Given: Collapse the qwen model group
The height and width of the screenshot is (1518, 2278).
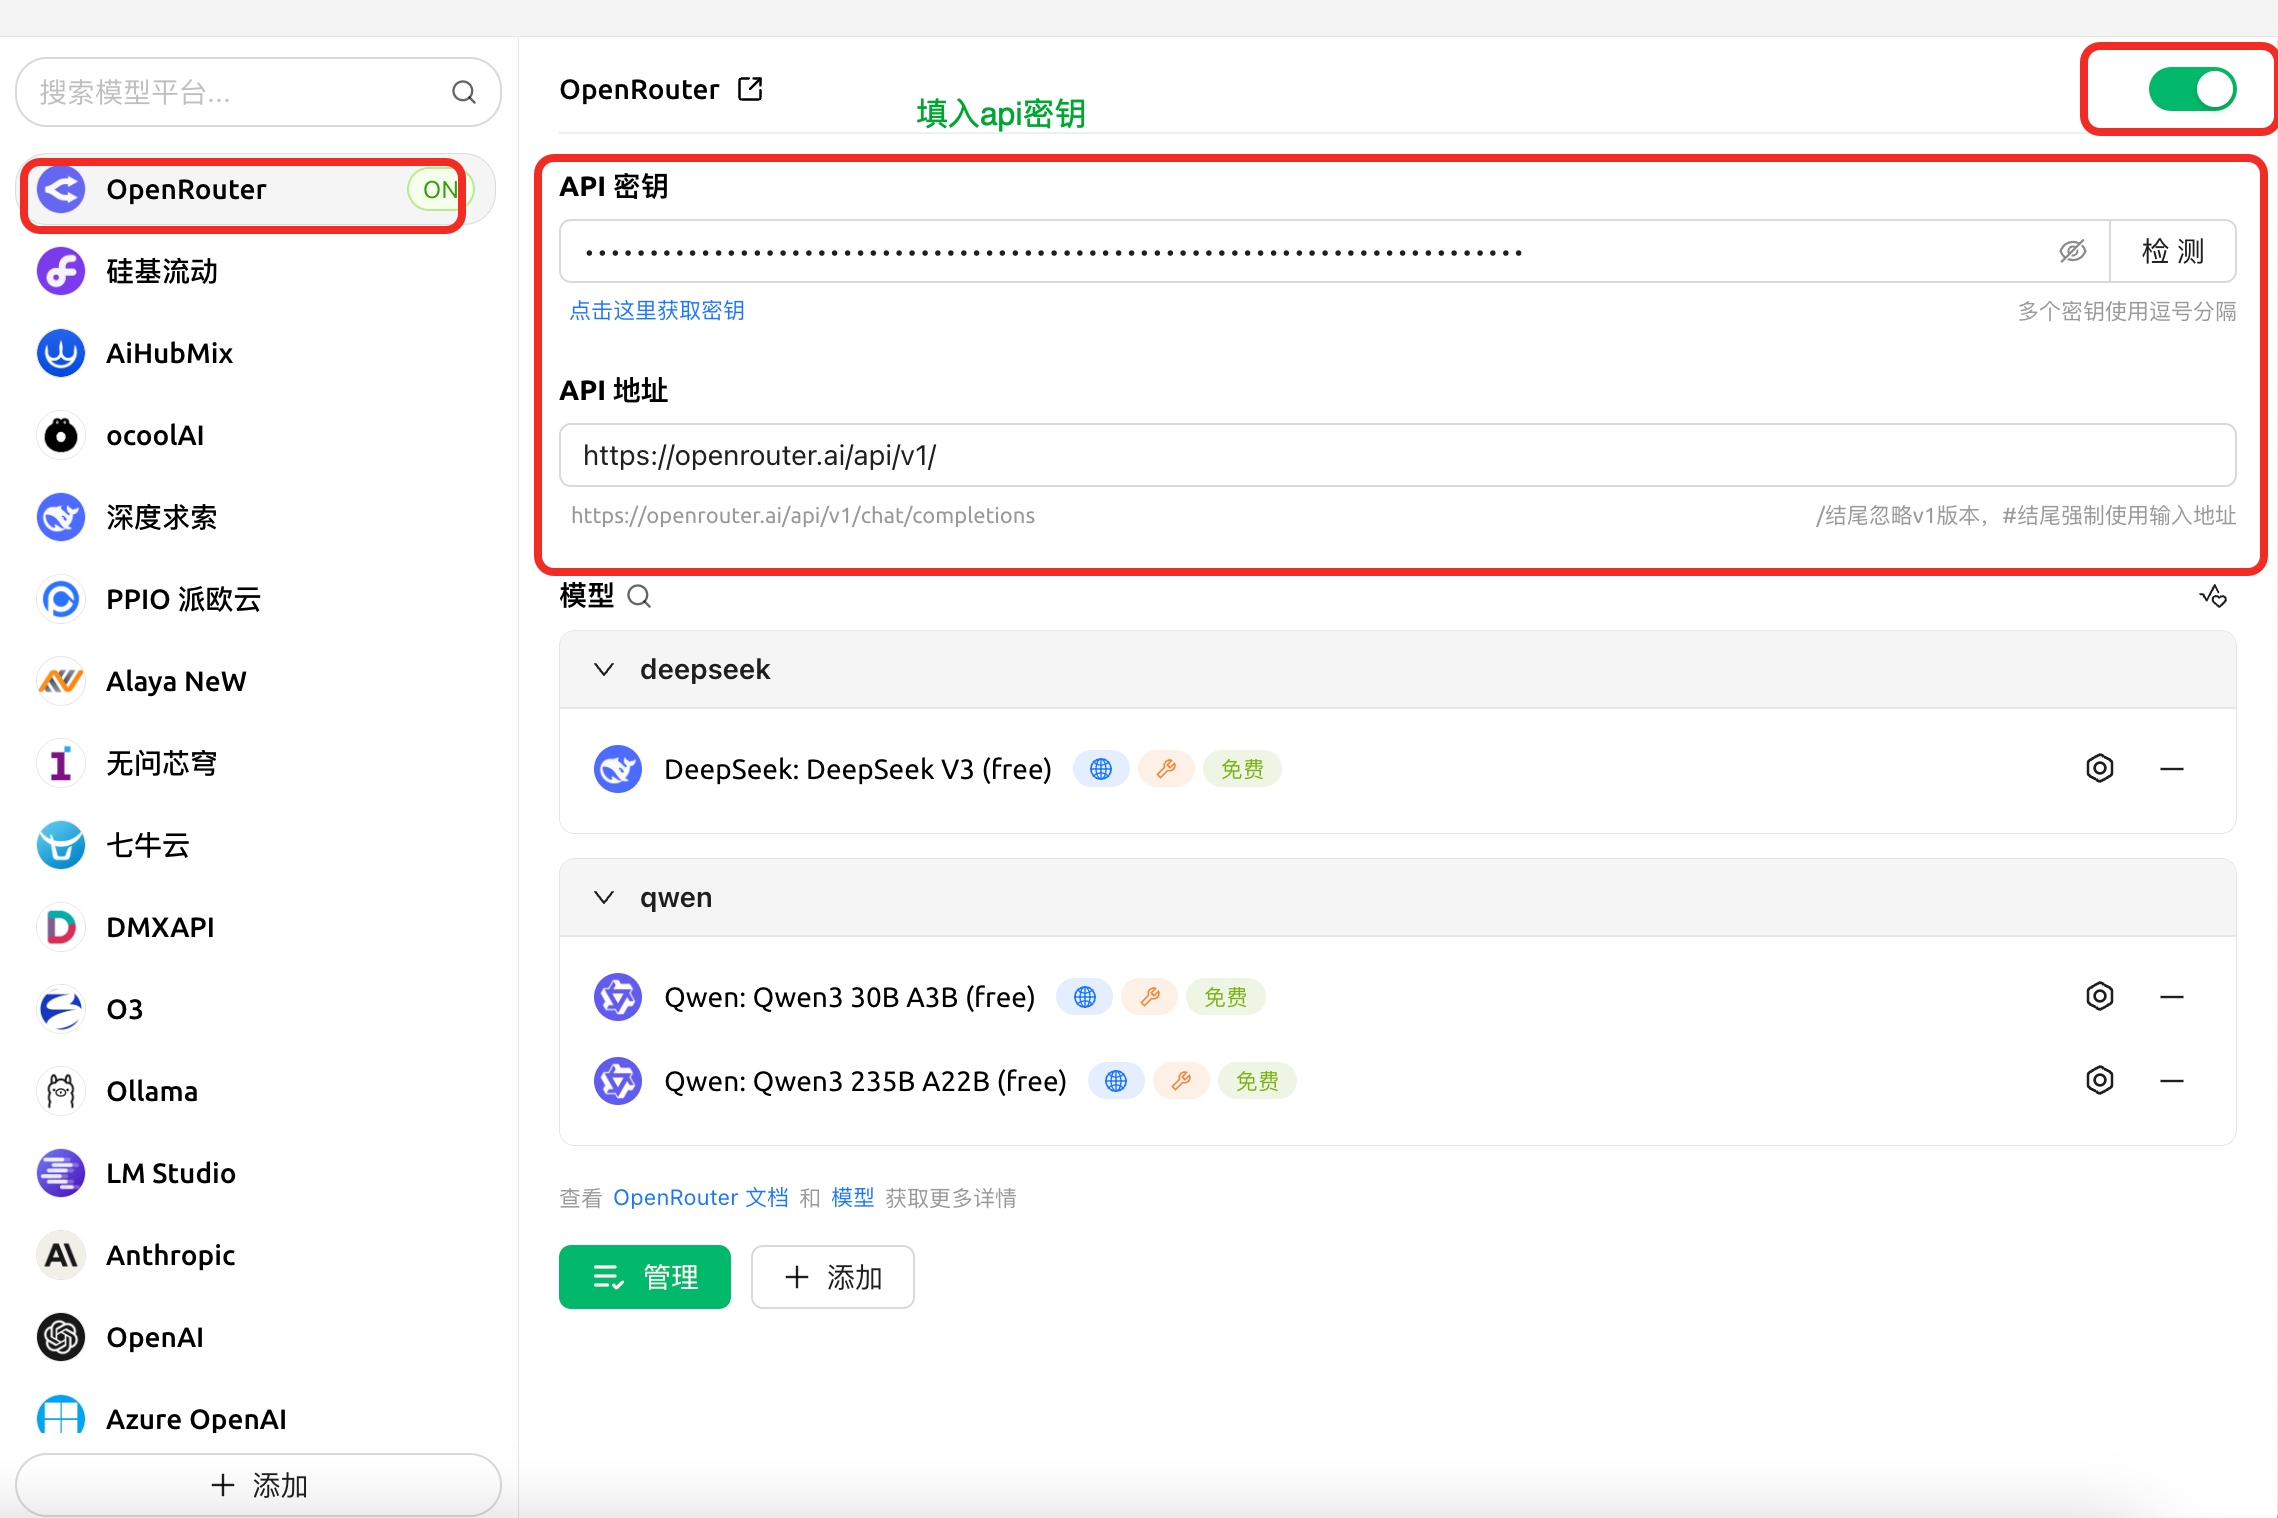Looking at the screenshot, I should point(604,897).
